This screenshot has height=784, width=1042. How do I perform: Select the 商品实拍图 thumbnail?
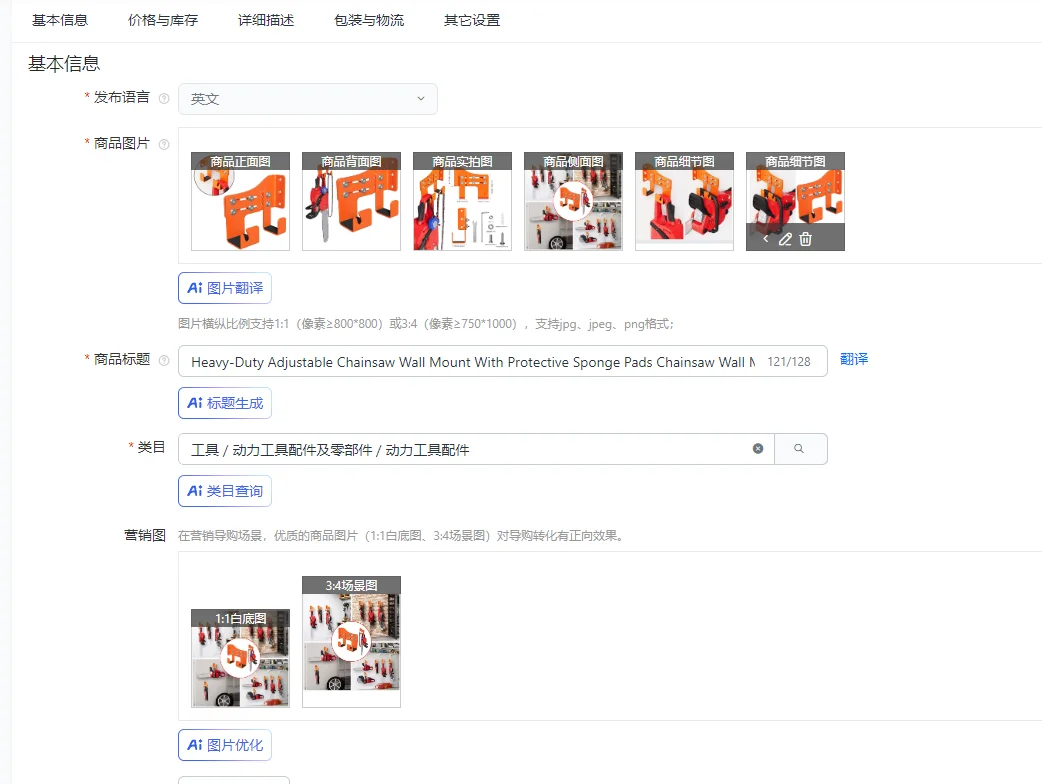tap(463, 201)
